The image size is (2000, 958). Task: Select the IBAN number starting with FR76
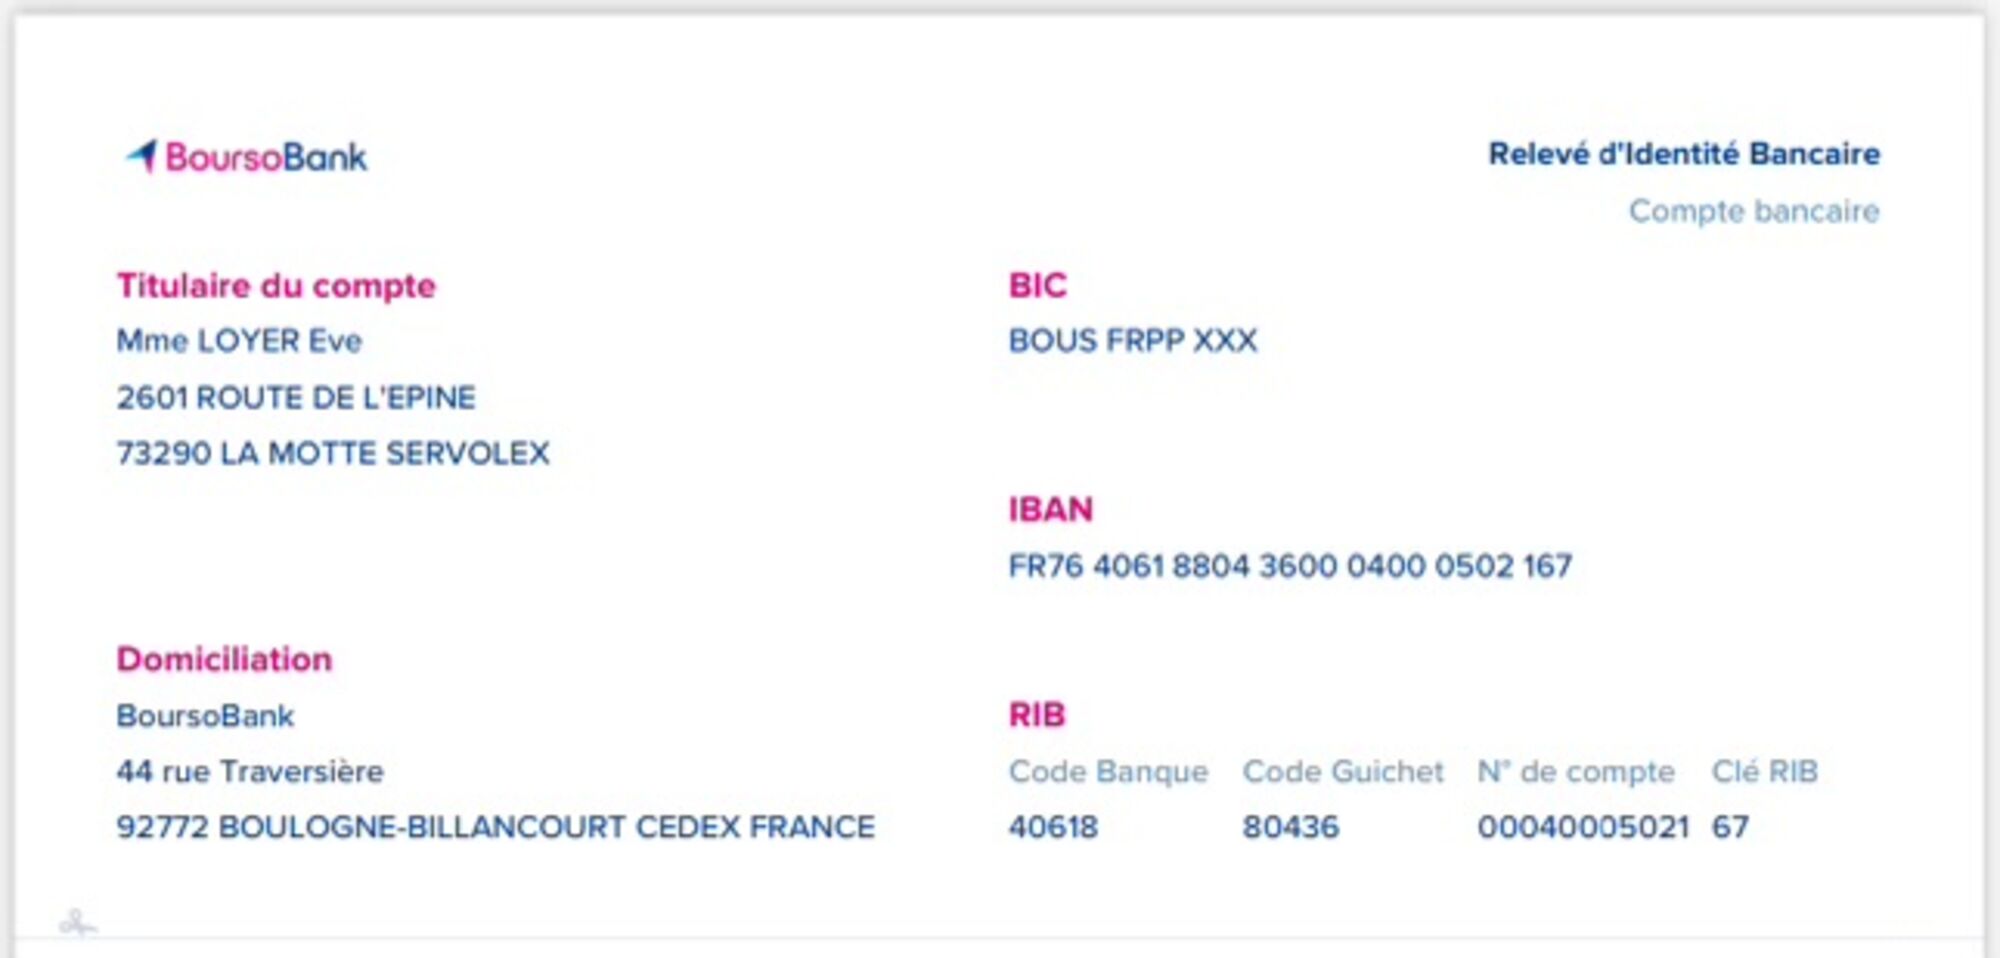tap(1290, 566)
